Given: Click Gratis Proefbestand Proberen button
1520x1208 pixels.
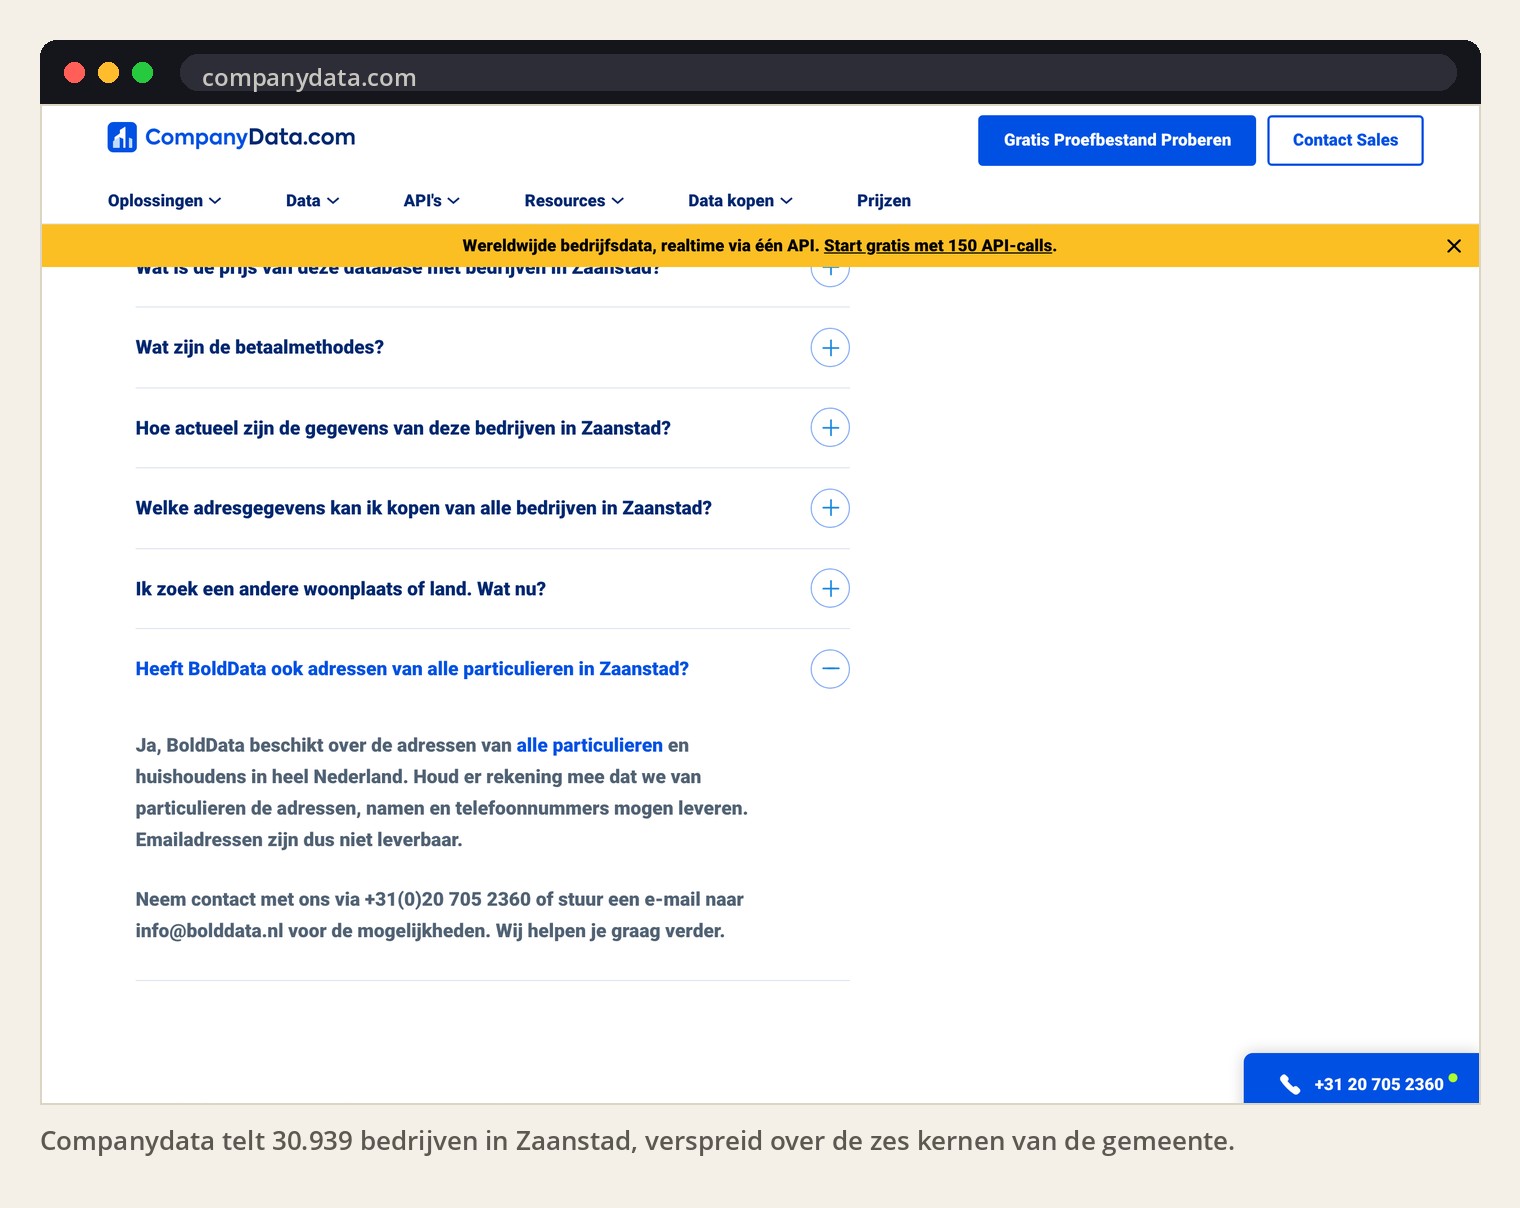Looking at the screenshot, I should [x=1117, y=140].
